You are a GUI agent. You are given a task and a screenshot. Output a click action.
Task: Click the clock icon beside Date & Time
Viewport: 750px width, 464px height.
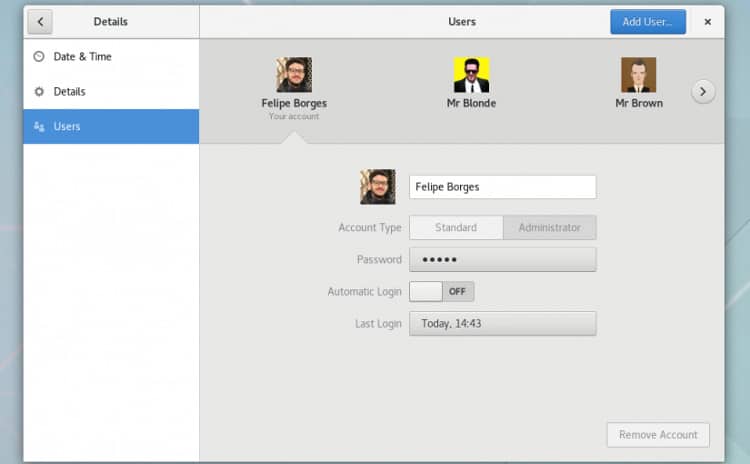pos(39,56)
